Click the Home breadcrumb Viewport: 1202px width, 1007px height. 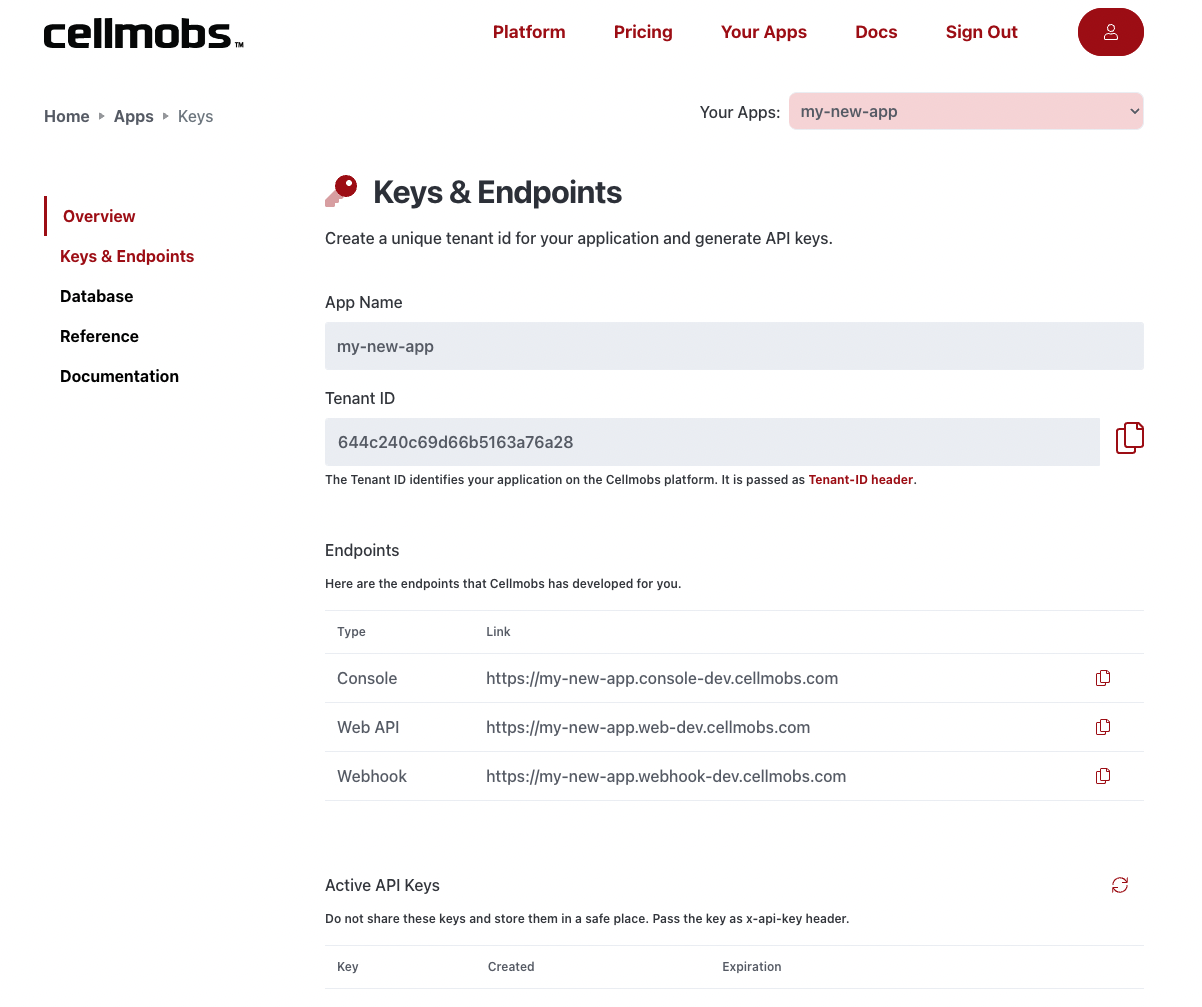(67, 116)
